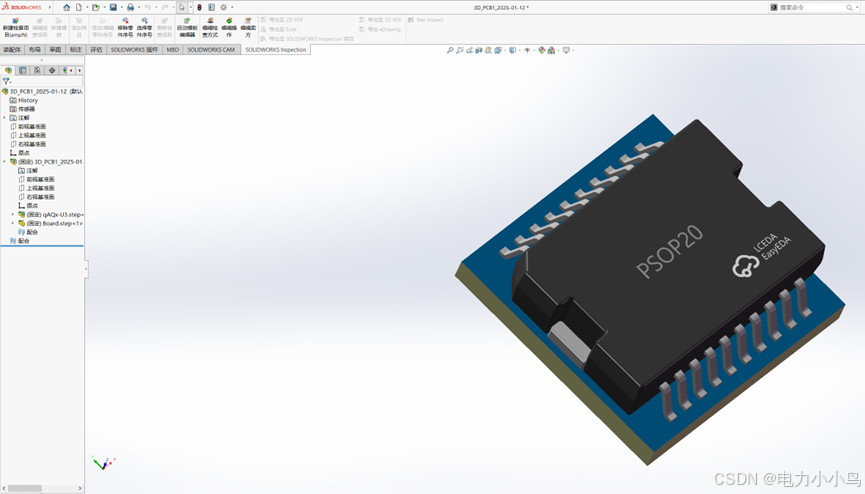This screenshot has height=494, width=865.
Task: Click Previous View icon in view toolbar
Action: (469, 50)
